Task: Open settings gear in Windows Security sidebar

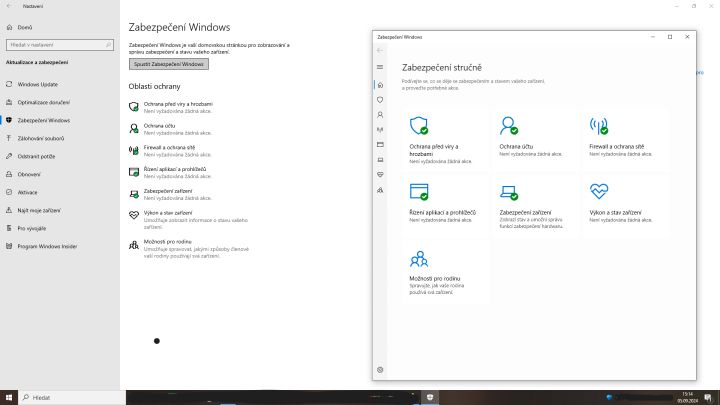Action: pos(380,370)
